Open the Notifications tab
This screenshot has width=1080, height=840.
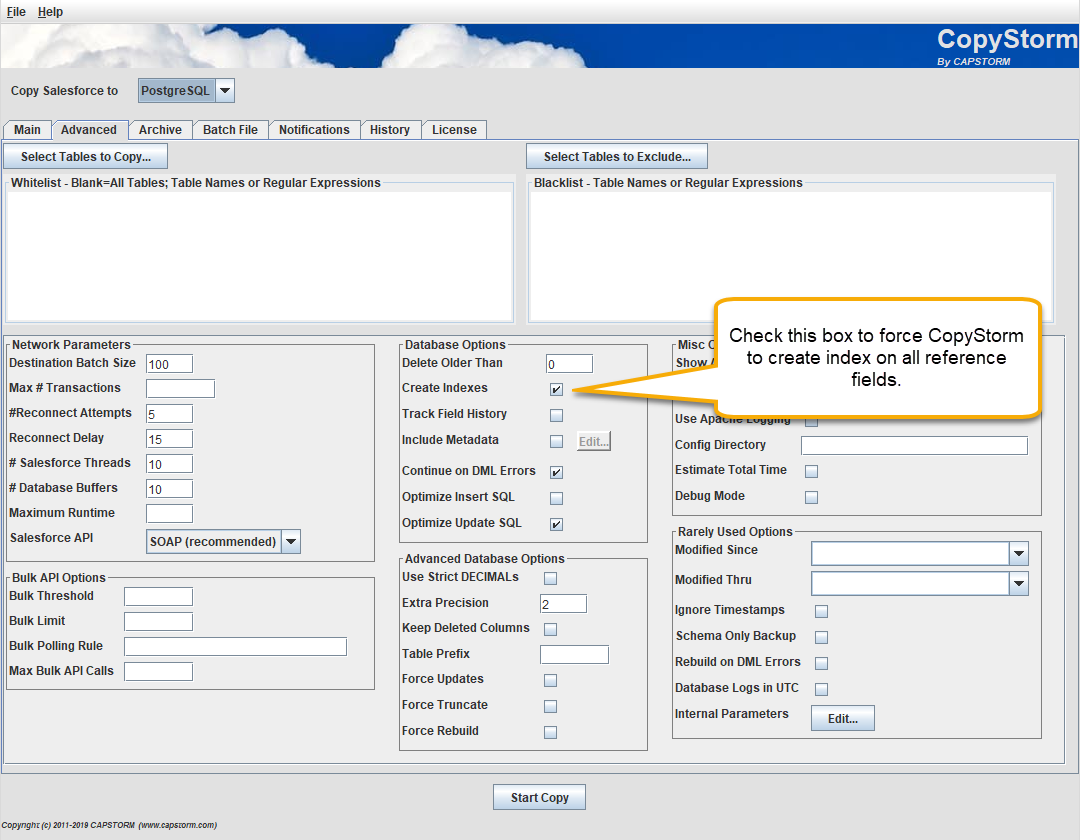click(314, 129)
